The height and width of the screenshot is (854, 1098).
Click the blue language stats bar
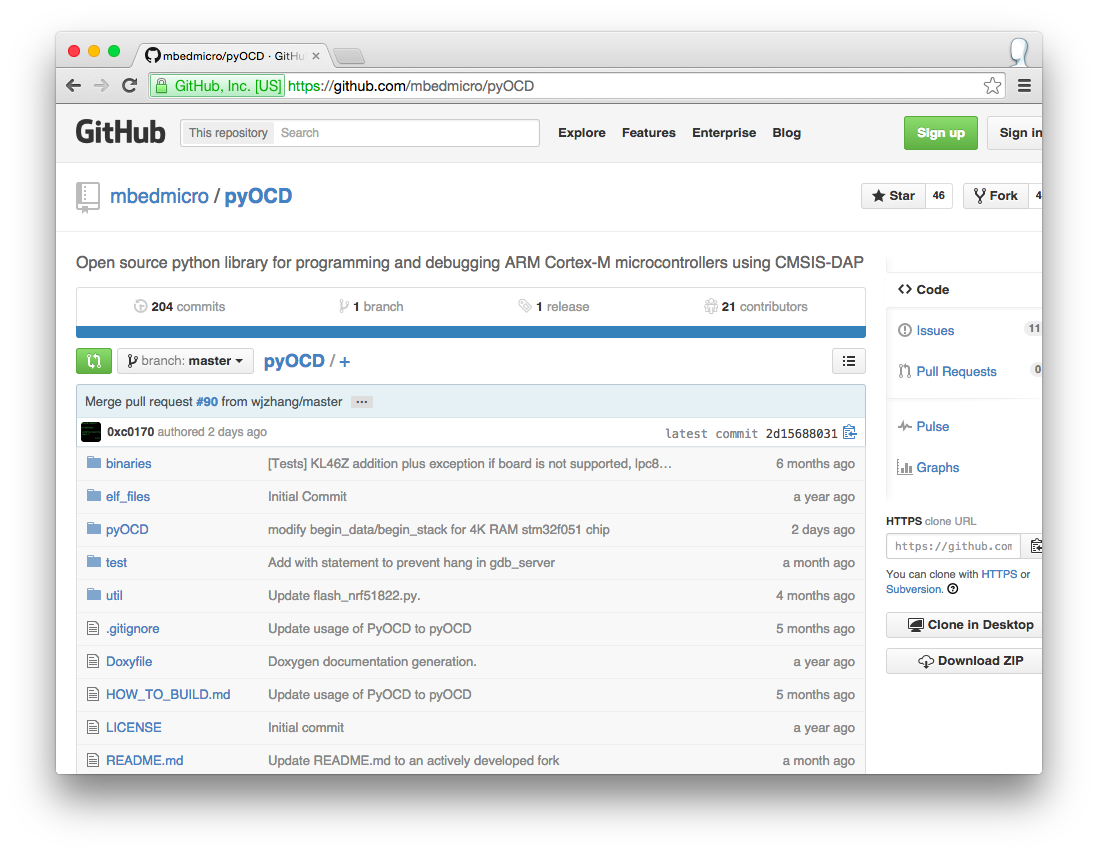pos(470,332)
